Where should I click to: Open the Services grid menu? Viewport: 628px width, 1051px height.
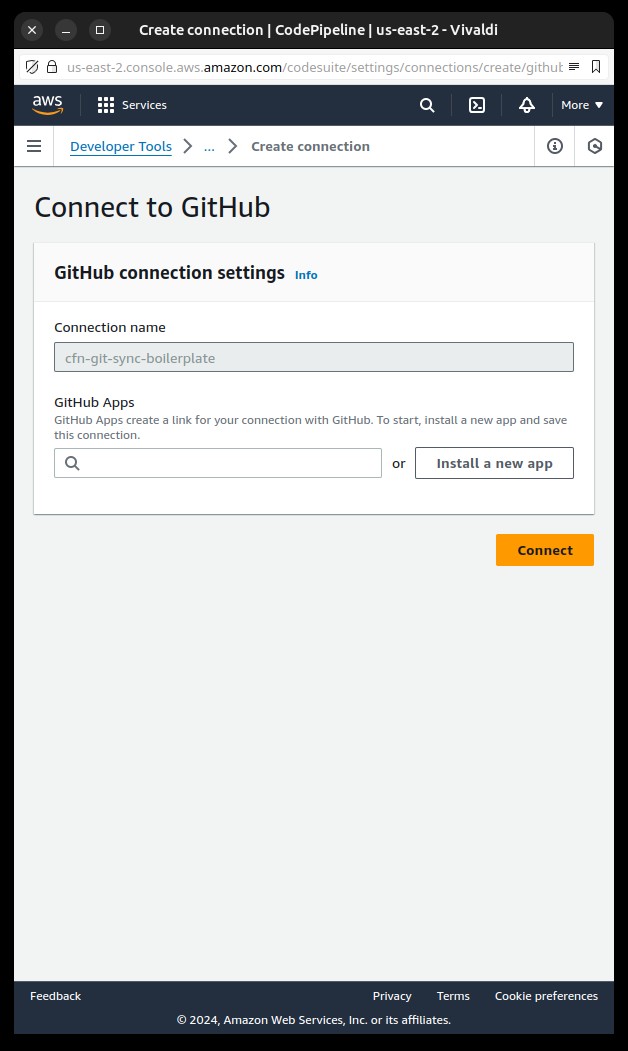[132, 105]
